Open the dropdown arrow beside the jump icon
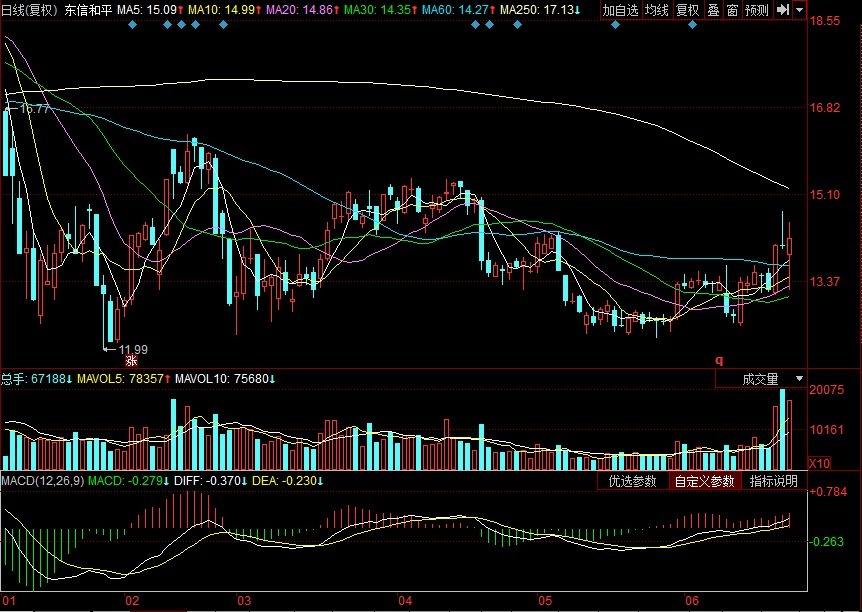The image size is (862, 612). [799, 10]
